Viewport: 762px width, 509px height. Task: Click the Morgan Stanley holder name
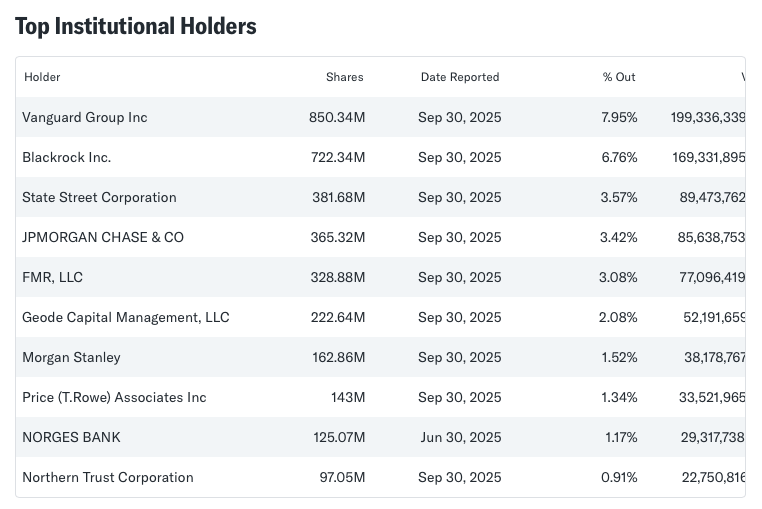tap(71, 357)
